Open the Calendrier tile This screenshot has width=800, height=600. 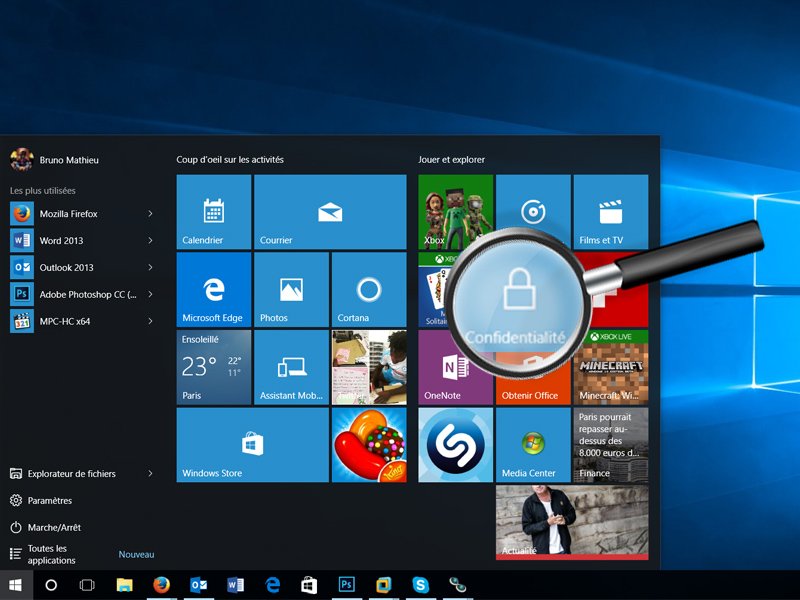212,210
